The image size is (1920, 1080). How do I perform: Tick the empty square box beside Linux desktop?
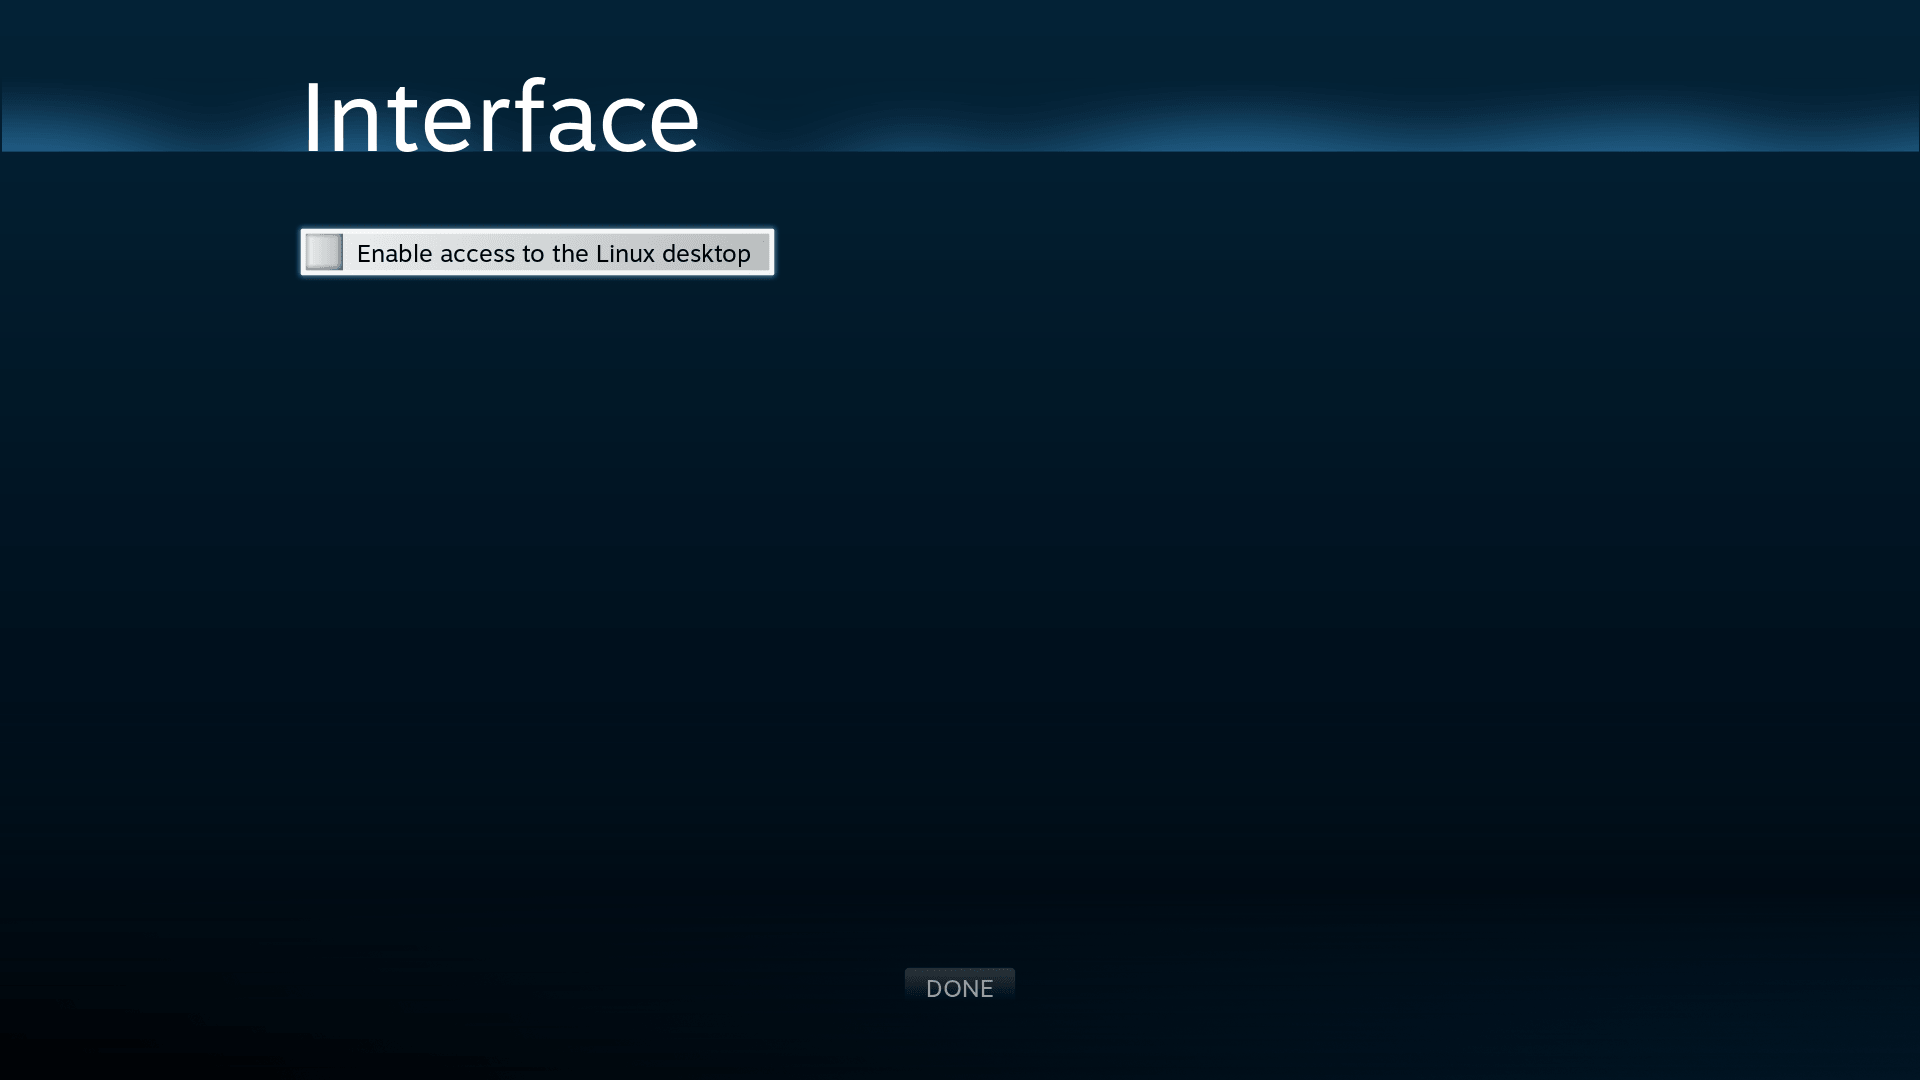click(x=324, y=252)
